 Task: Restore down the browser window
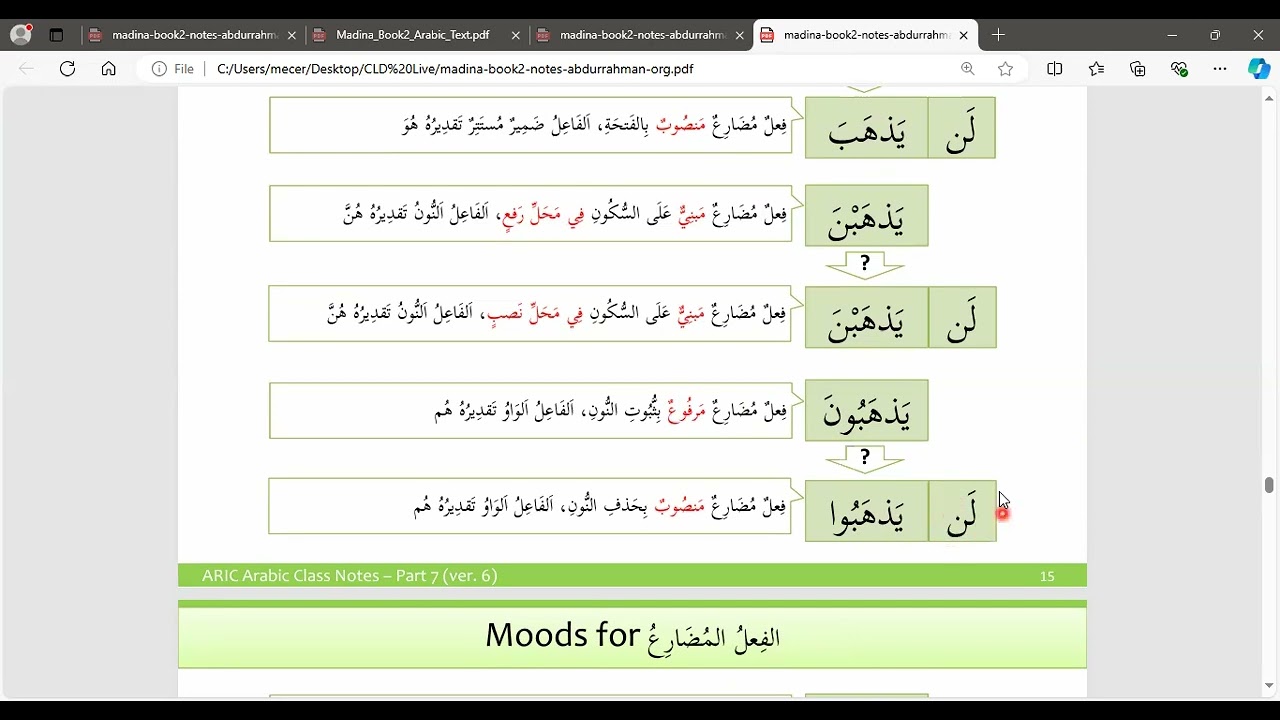point(1215,35)
